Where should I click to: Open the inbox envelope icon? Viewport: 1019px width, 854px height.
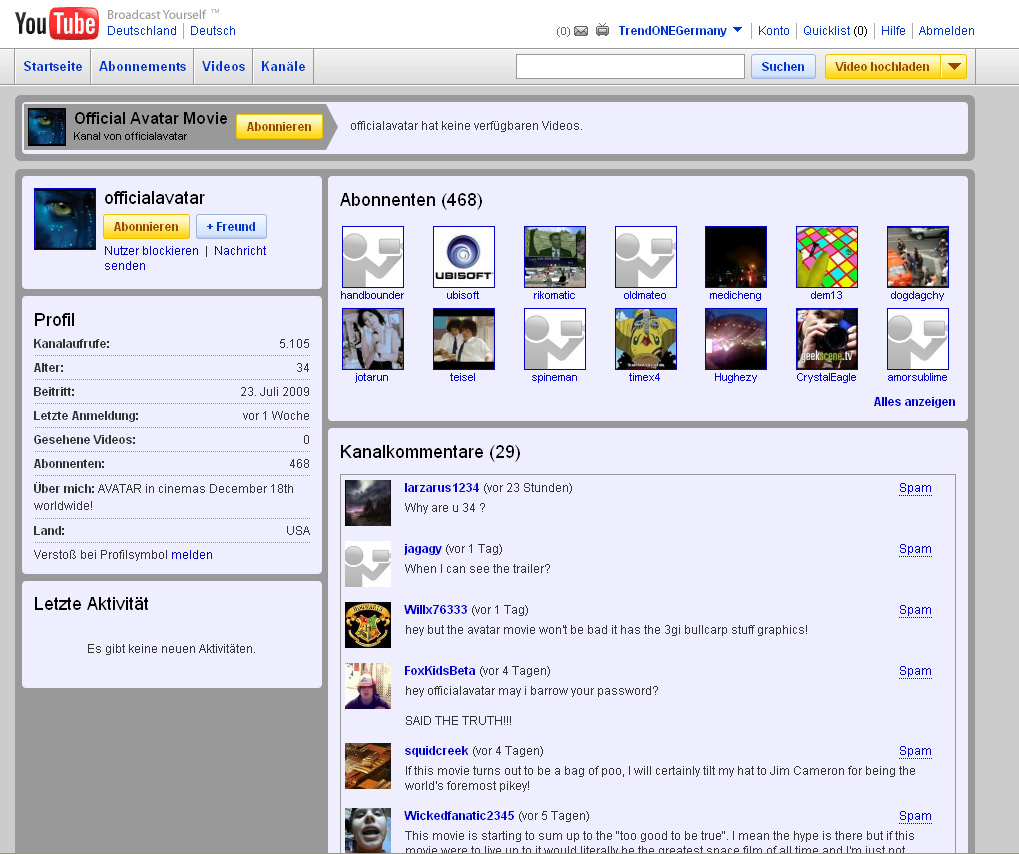pyautogui.click(x=581, y=31)
